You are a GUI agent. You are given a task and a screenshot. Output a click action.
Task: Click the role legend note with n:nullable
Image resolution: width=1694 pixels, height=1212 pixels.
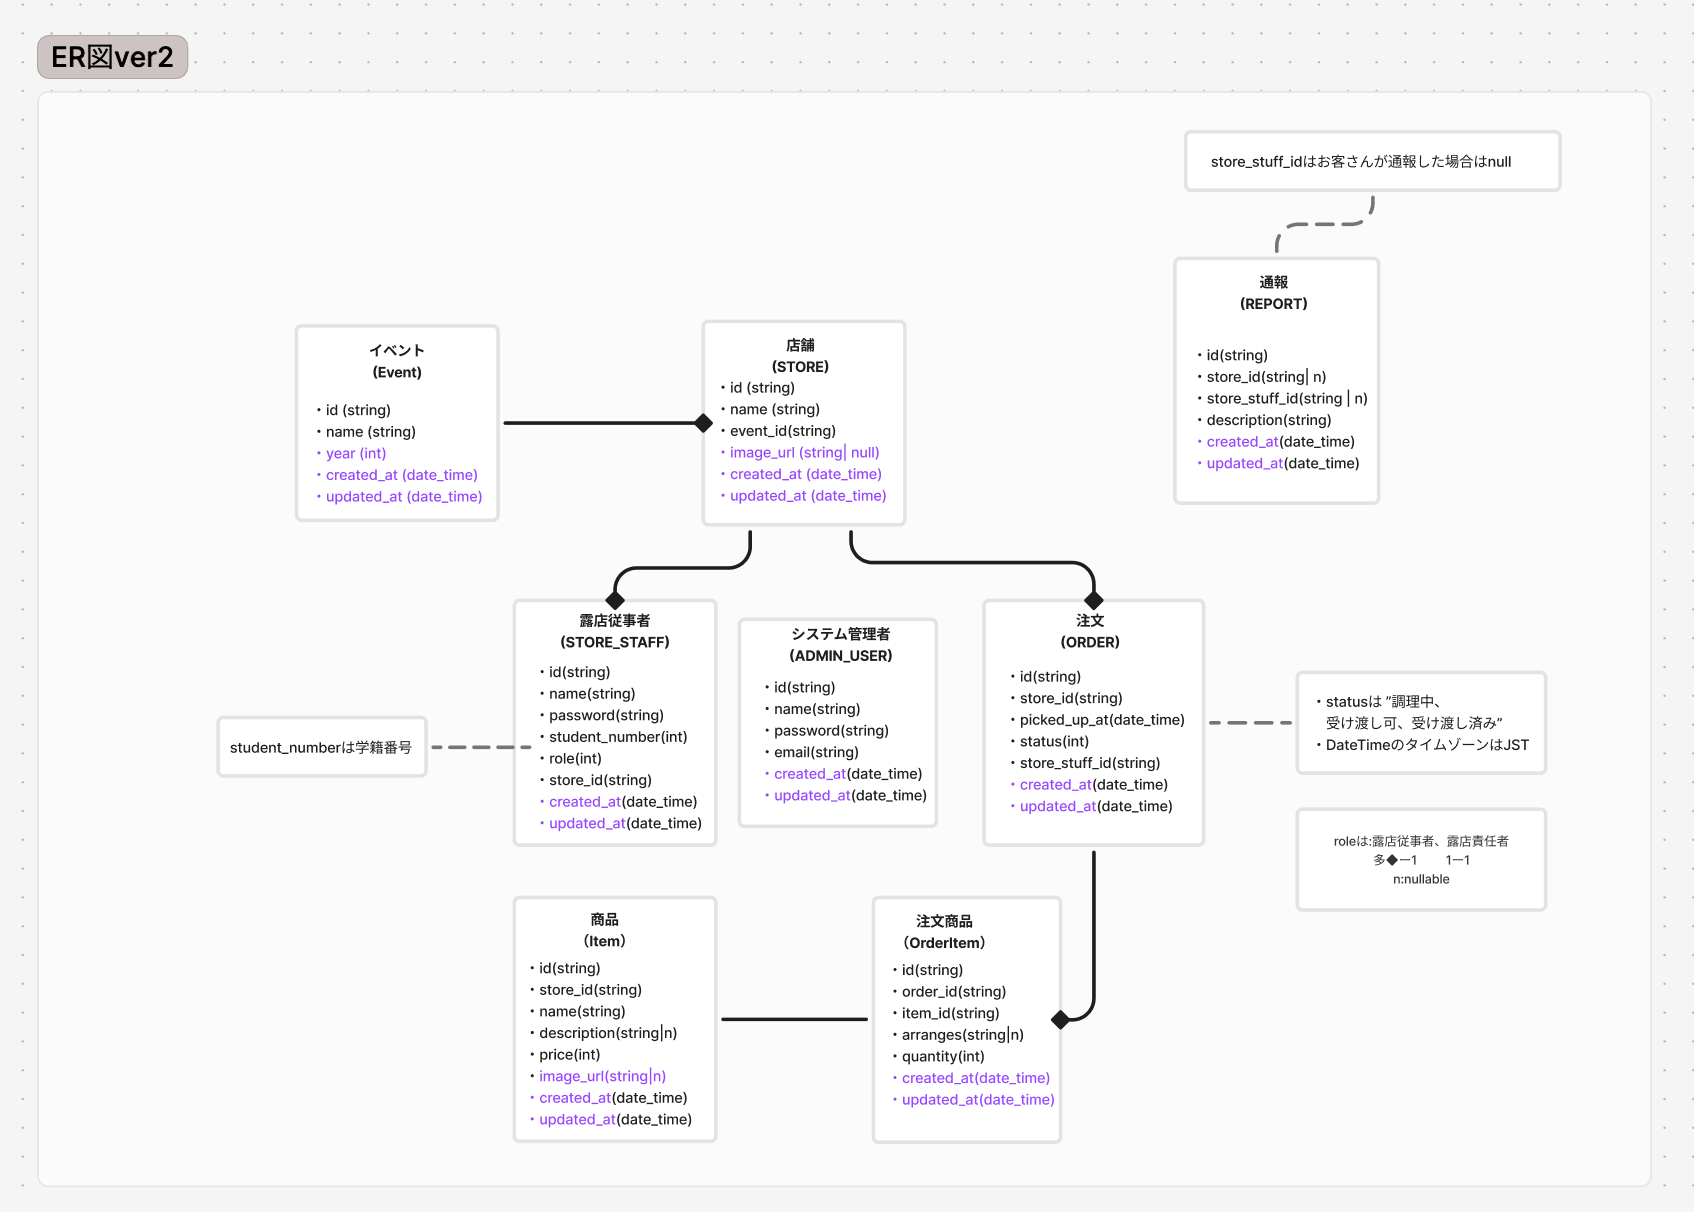click(x=1420, y=860)
